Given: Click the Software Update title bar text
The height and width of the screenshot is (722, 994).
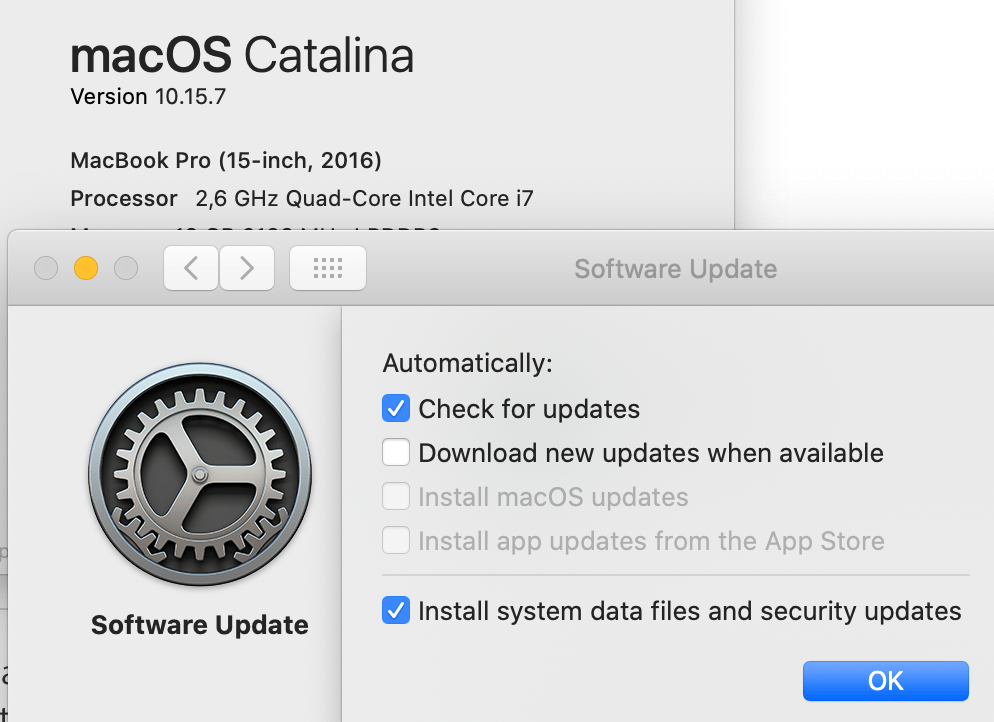Looking at the screenshot, I should (675, 268).
